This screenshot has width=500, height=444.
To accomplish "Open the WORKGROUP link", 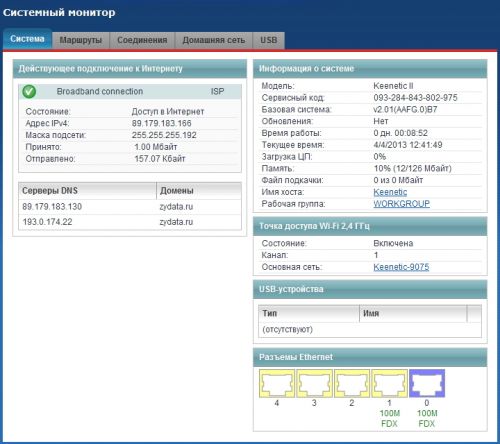I will click(x=401, y=204).
